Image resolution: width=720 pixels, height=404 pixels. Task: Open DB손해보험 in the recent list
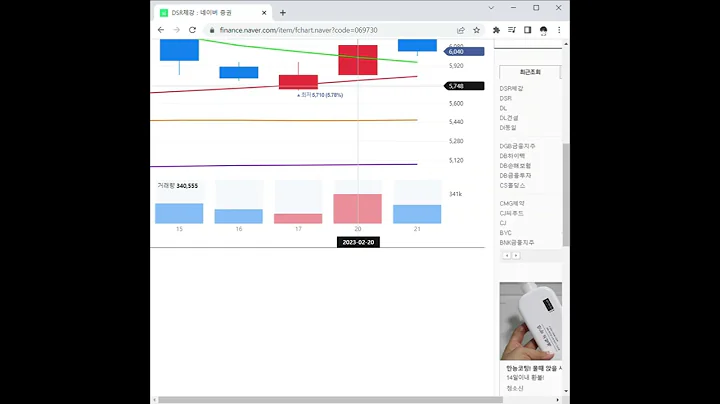515,166
